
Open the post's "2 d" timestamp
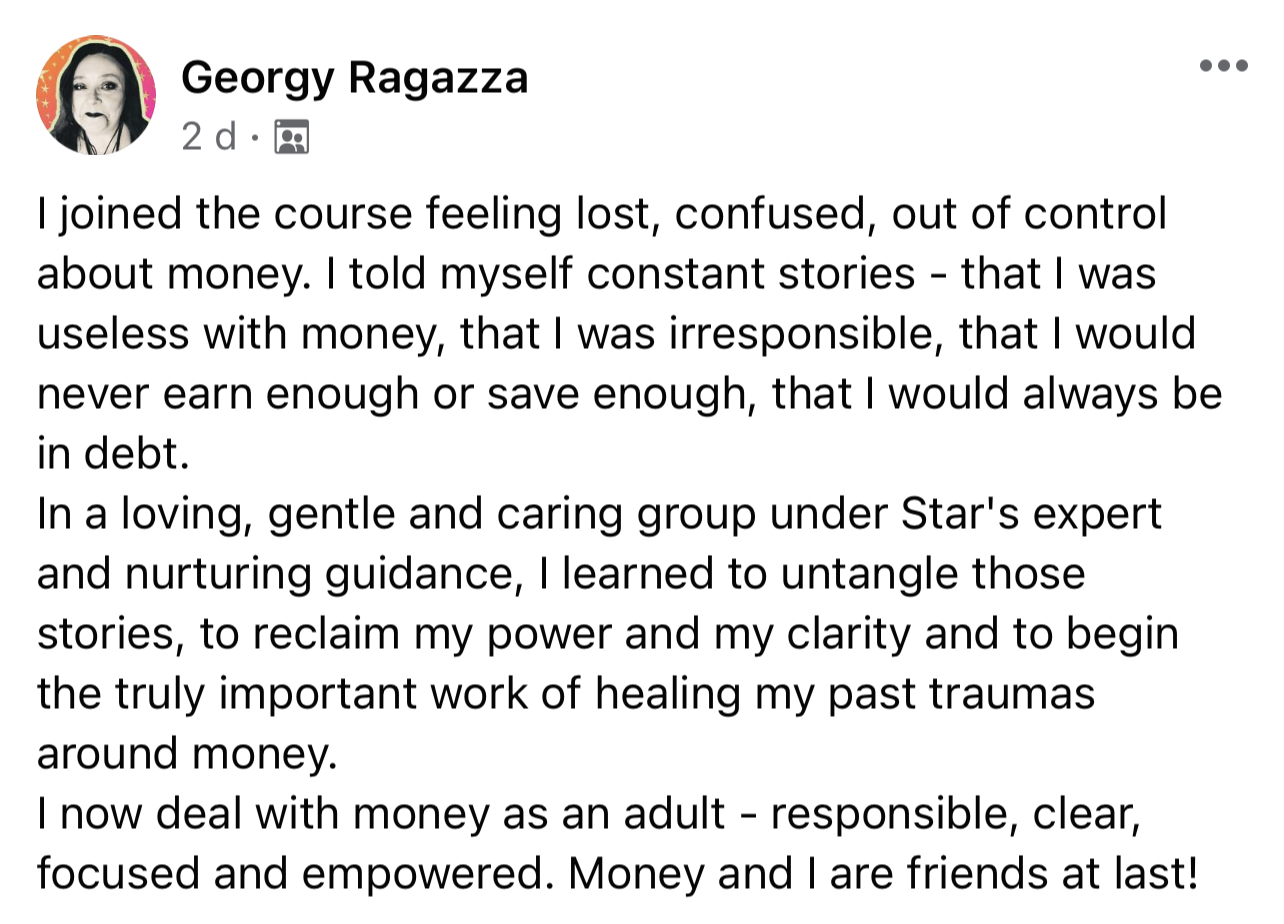point(209,136)
